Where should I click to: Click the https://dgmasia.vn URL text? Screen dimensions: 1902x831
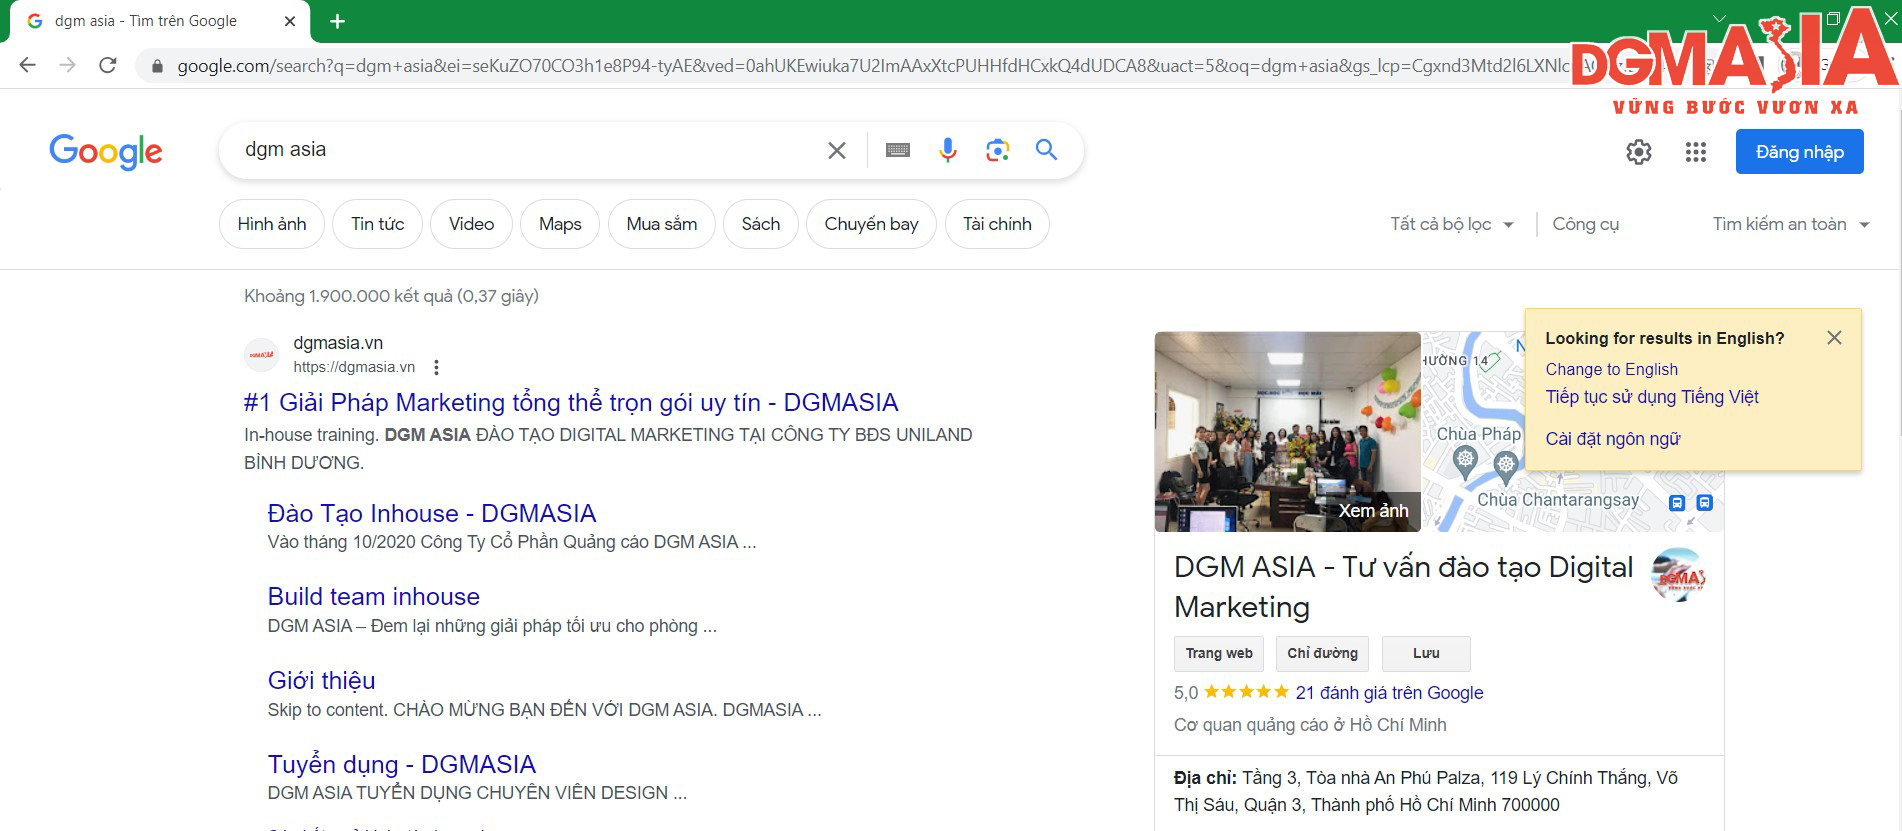coord(354,367)
